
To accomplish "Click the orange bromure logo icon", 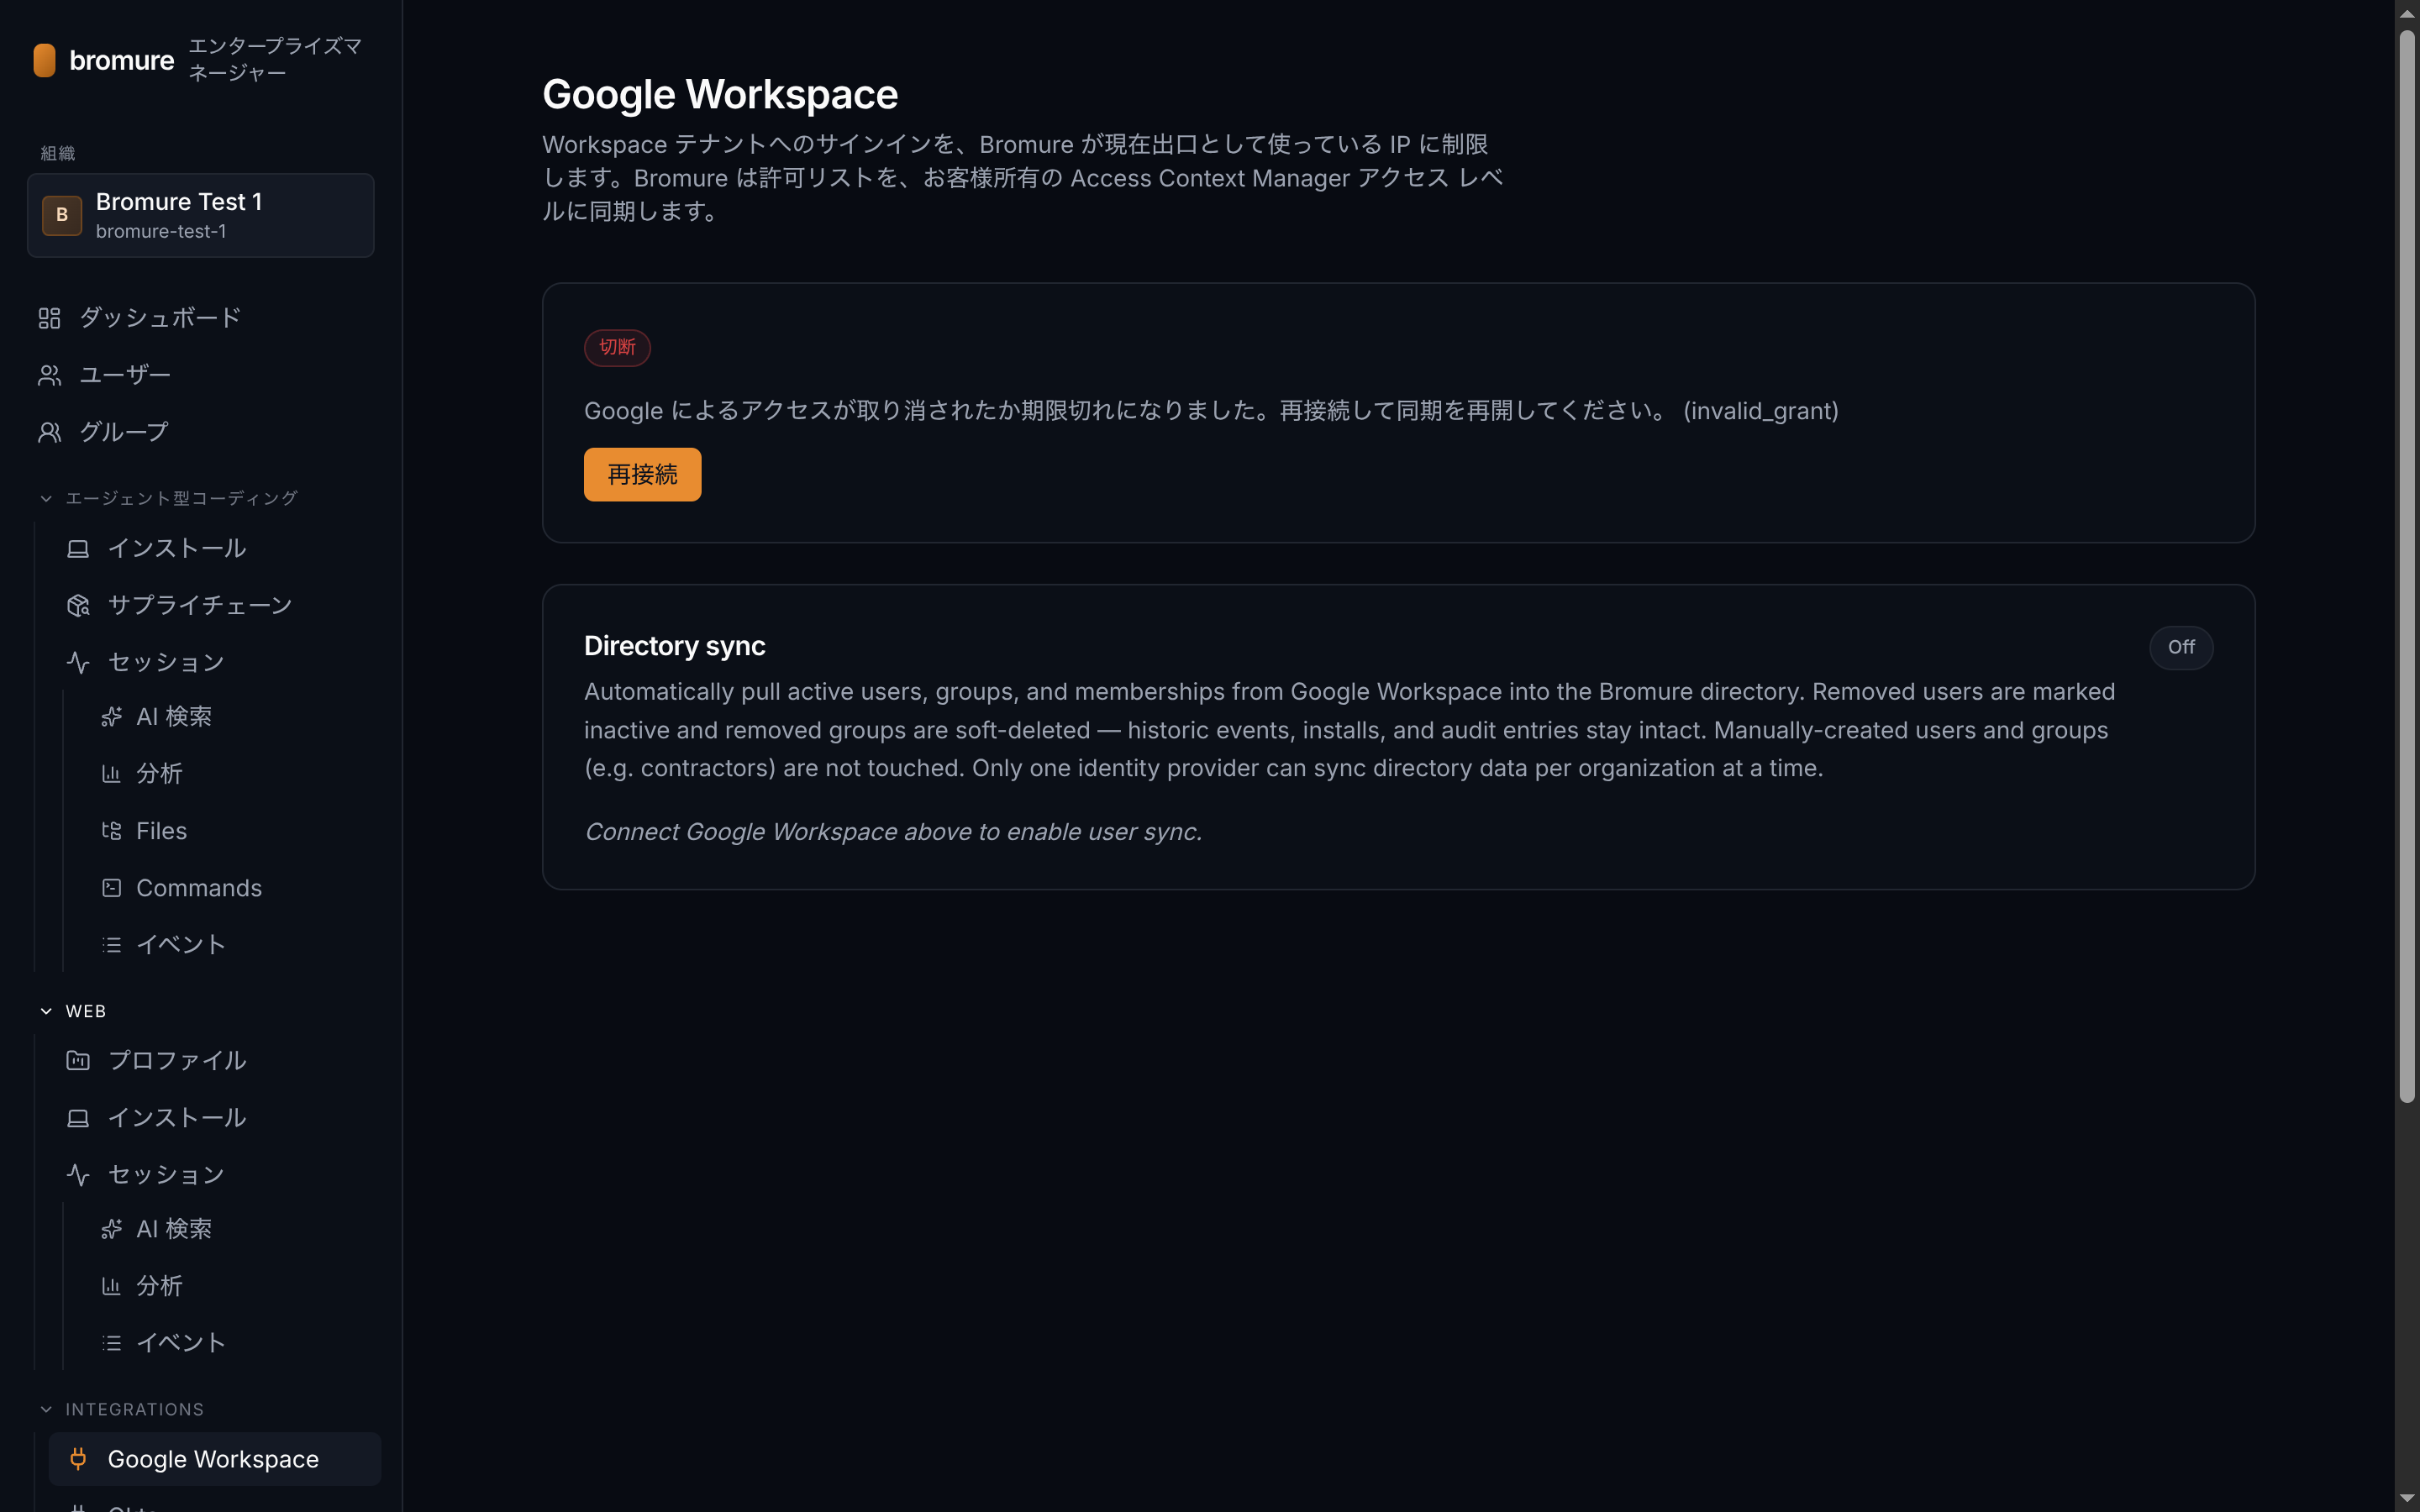I will [44, 60].
